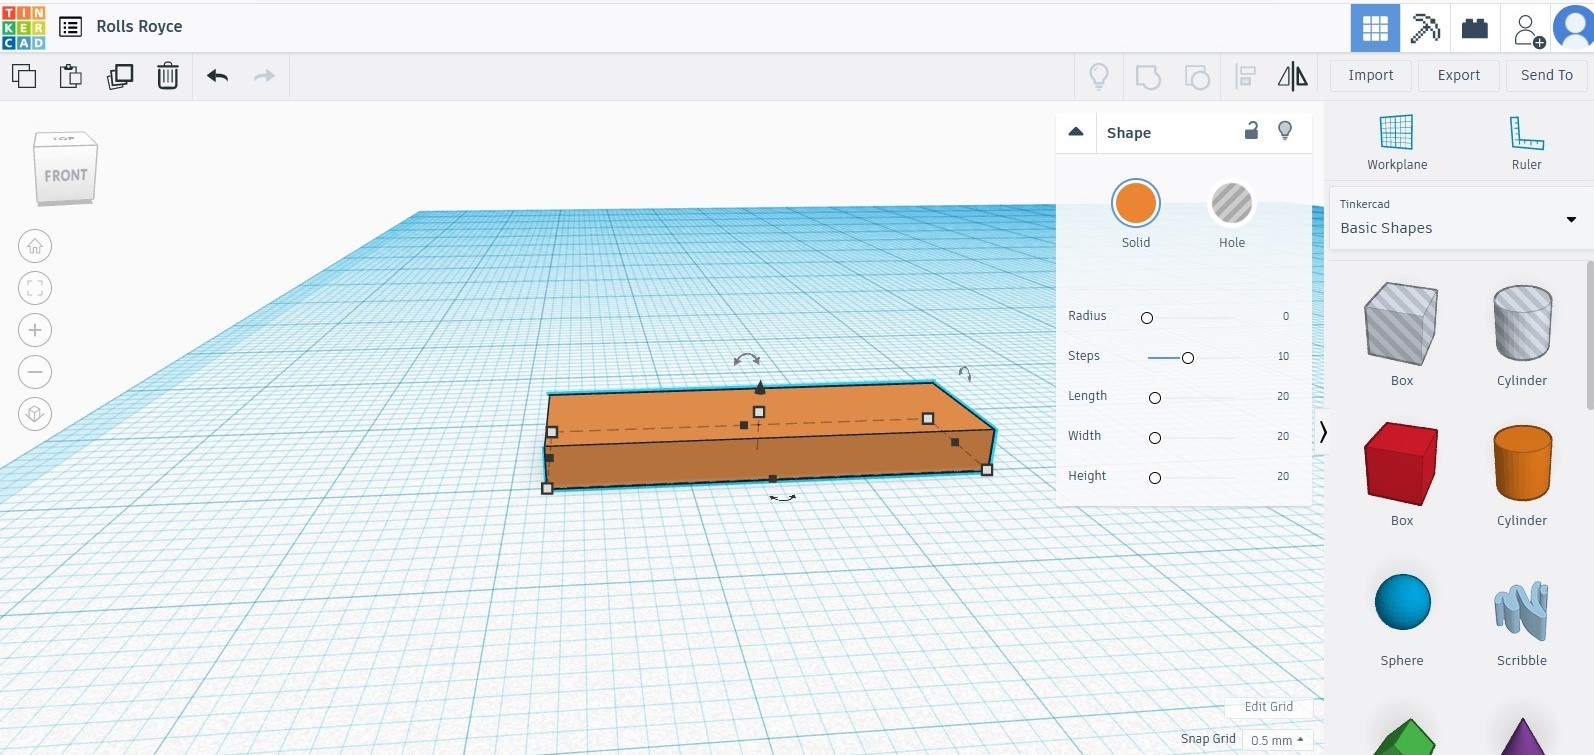Invite a collaborator with person-plus icon
The image size is (1594, 755).
[1529, 30]
